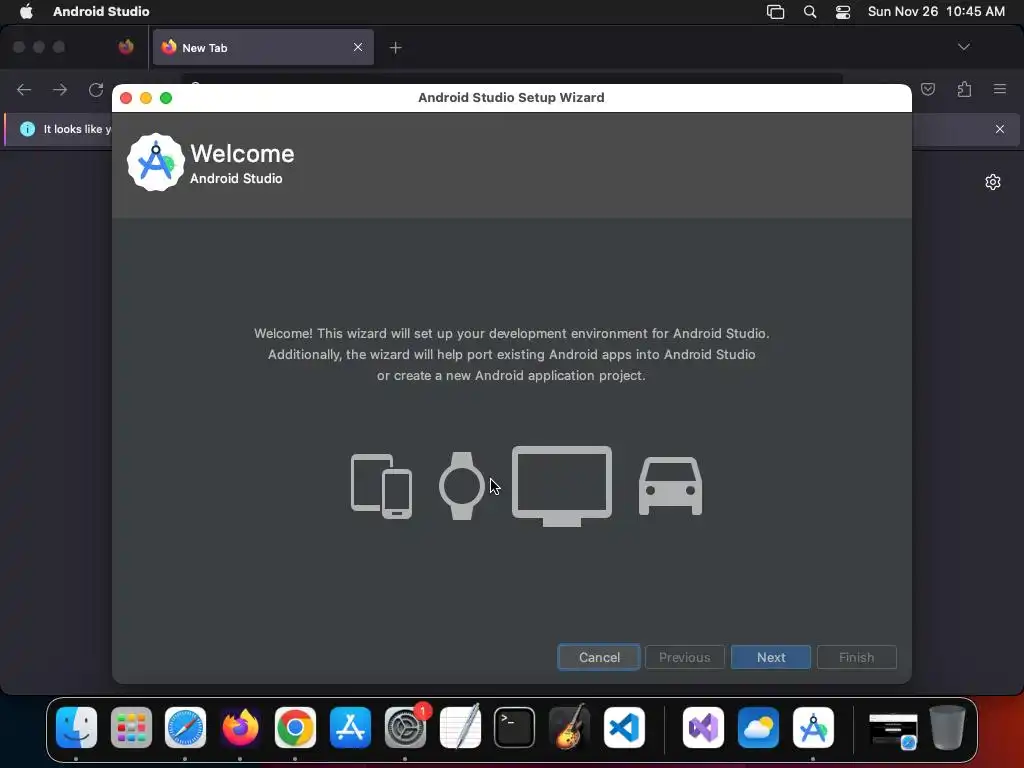Open App Store from the dock

(350, 728)
